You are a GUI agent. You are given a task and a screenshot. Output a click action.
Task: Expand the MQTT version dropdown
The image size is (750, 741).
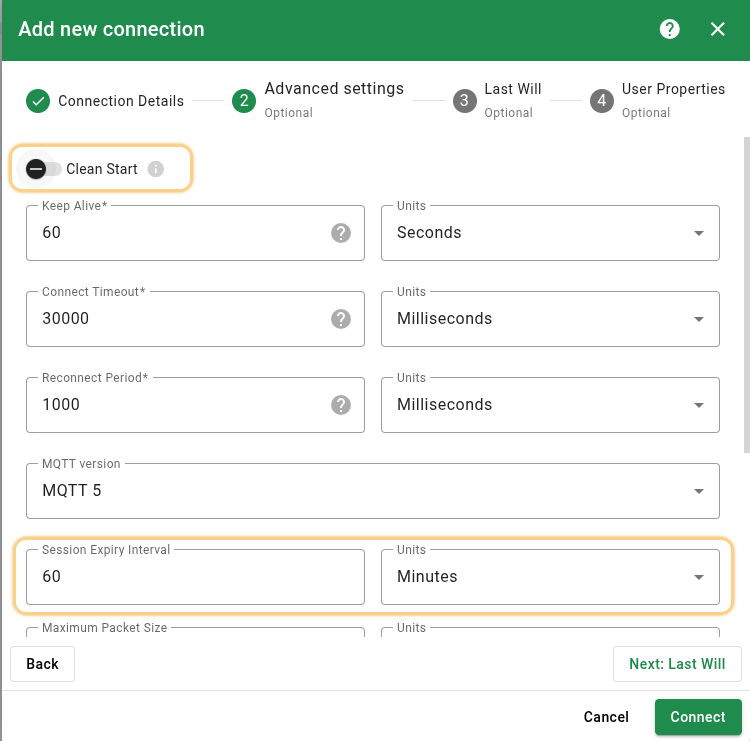tap(372, 491)
